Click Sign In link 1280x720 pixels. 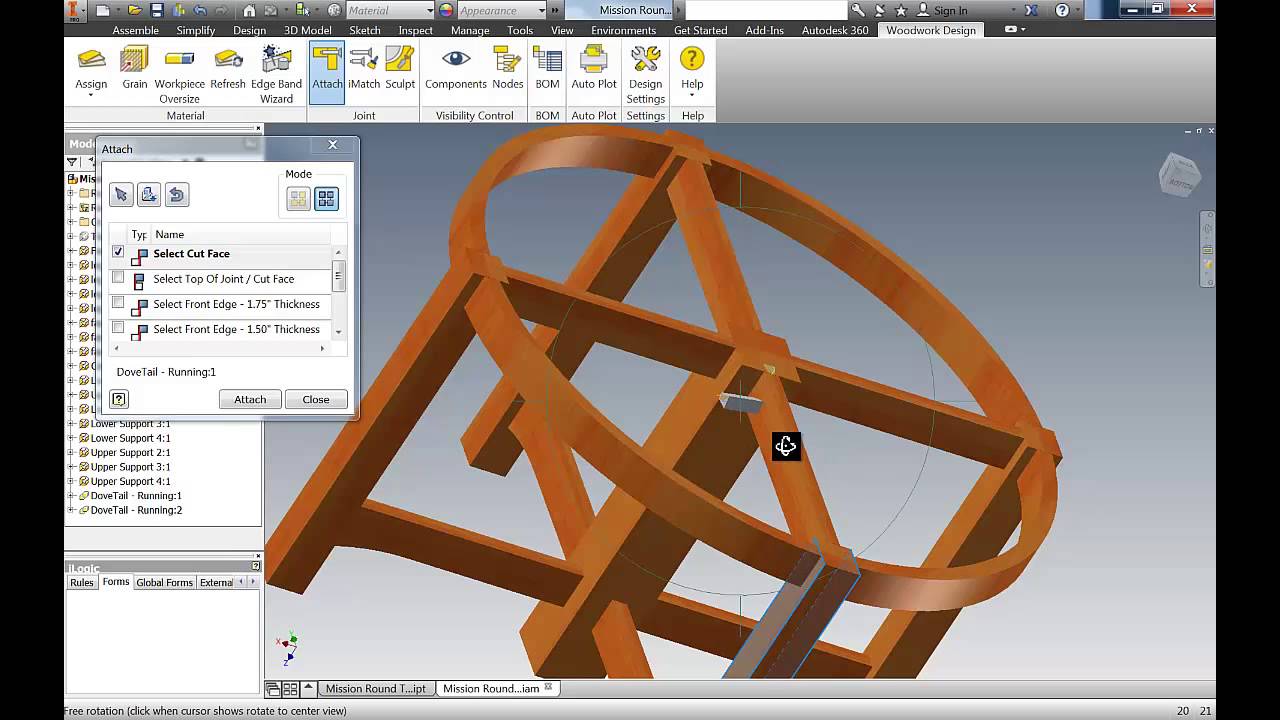click(x=950, y=10)
